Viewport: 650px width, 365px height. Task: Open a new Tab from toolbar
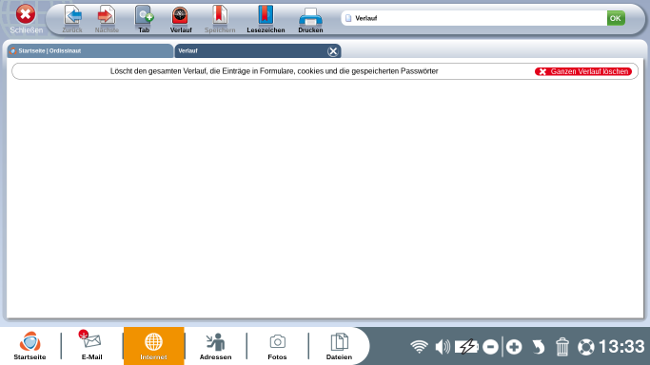144,19
